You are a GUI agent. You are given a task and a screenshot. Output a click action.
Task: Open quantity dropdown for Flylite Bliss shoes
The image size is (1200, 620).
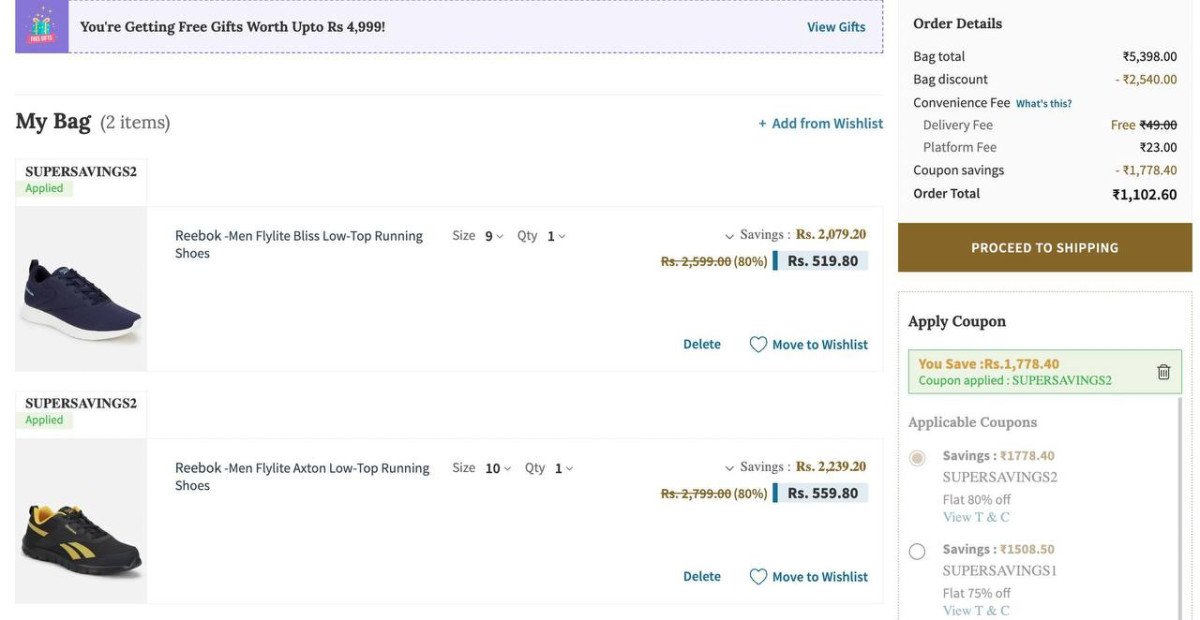(556, 236)
